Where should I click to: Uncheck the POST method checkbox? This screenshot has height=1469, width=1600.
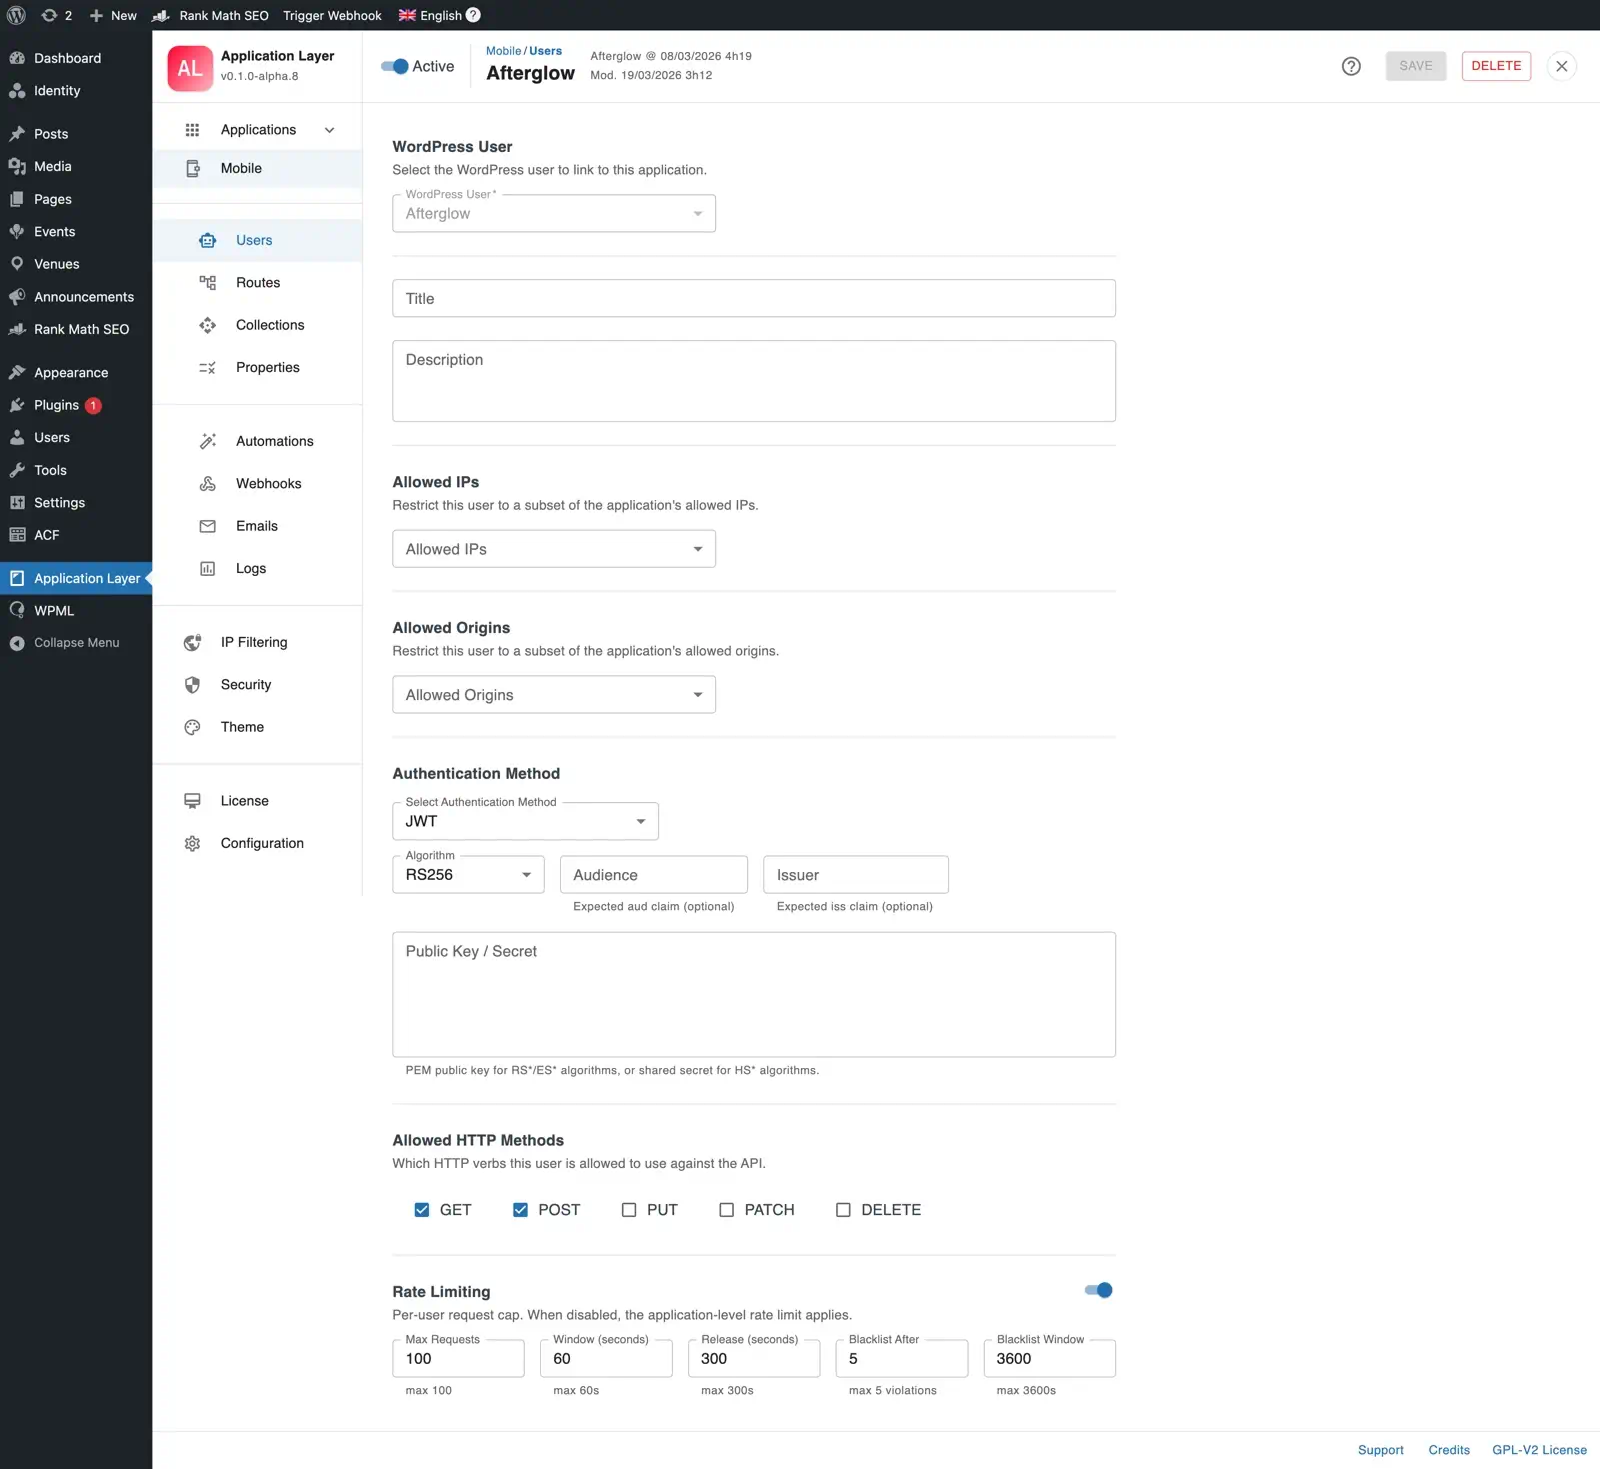(x=520, y=1209)
